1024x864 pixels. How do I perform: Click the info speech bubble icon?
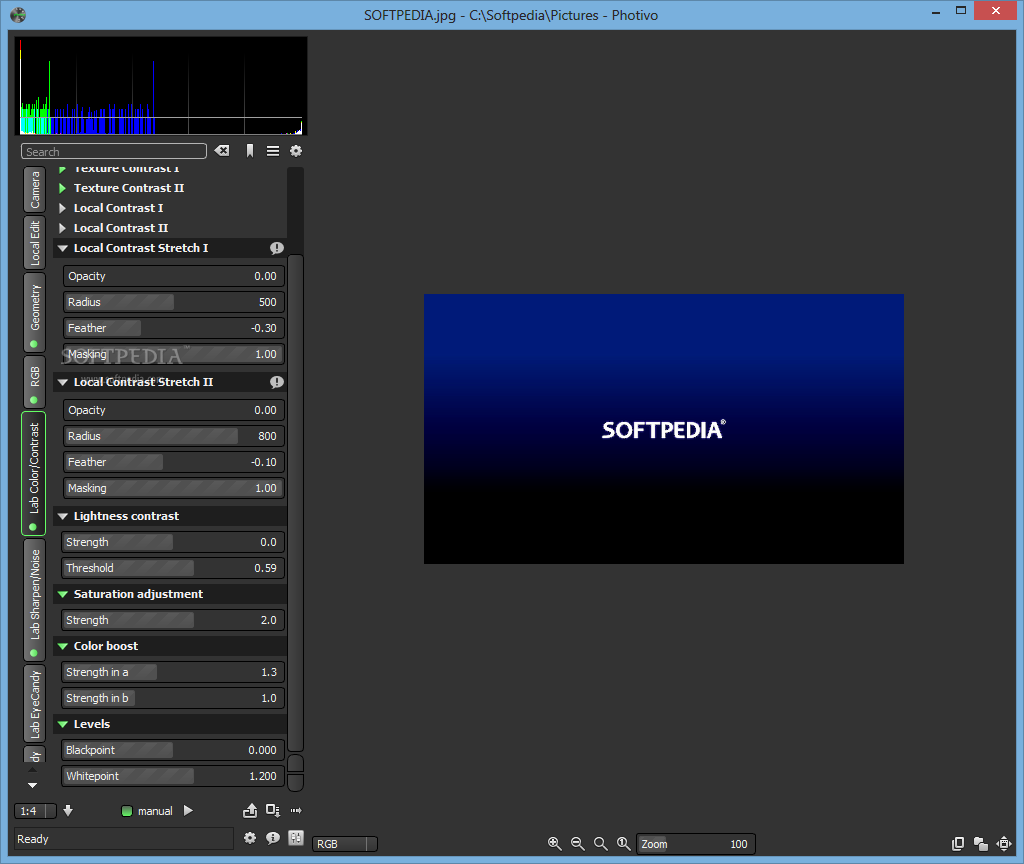[273, 838]
